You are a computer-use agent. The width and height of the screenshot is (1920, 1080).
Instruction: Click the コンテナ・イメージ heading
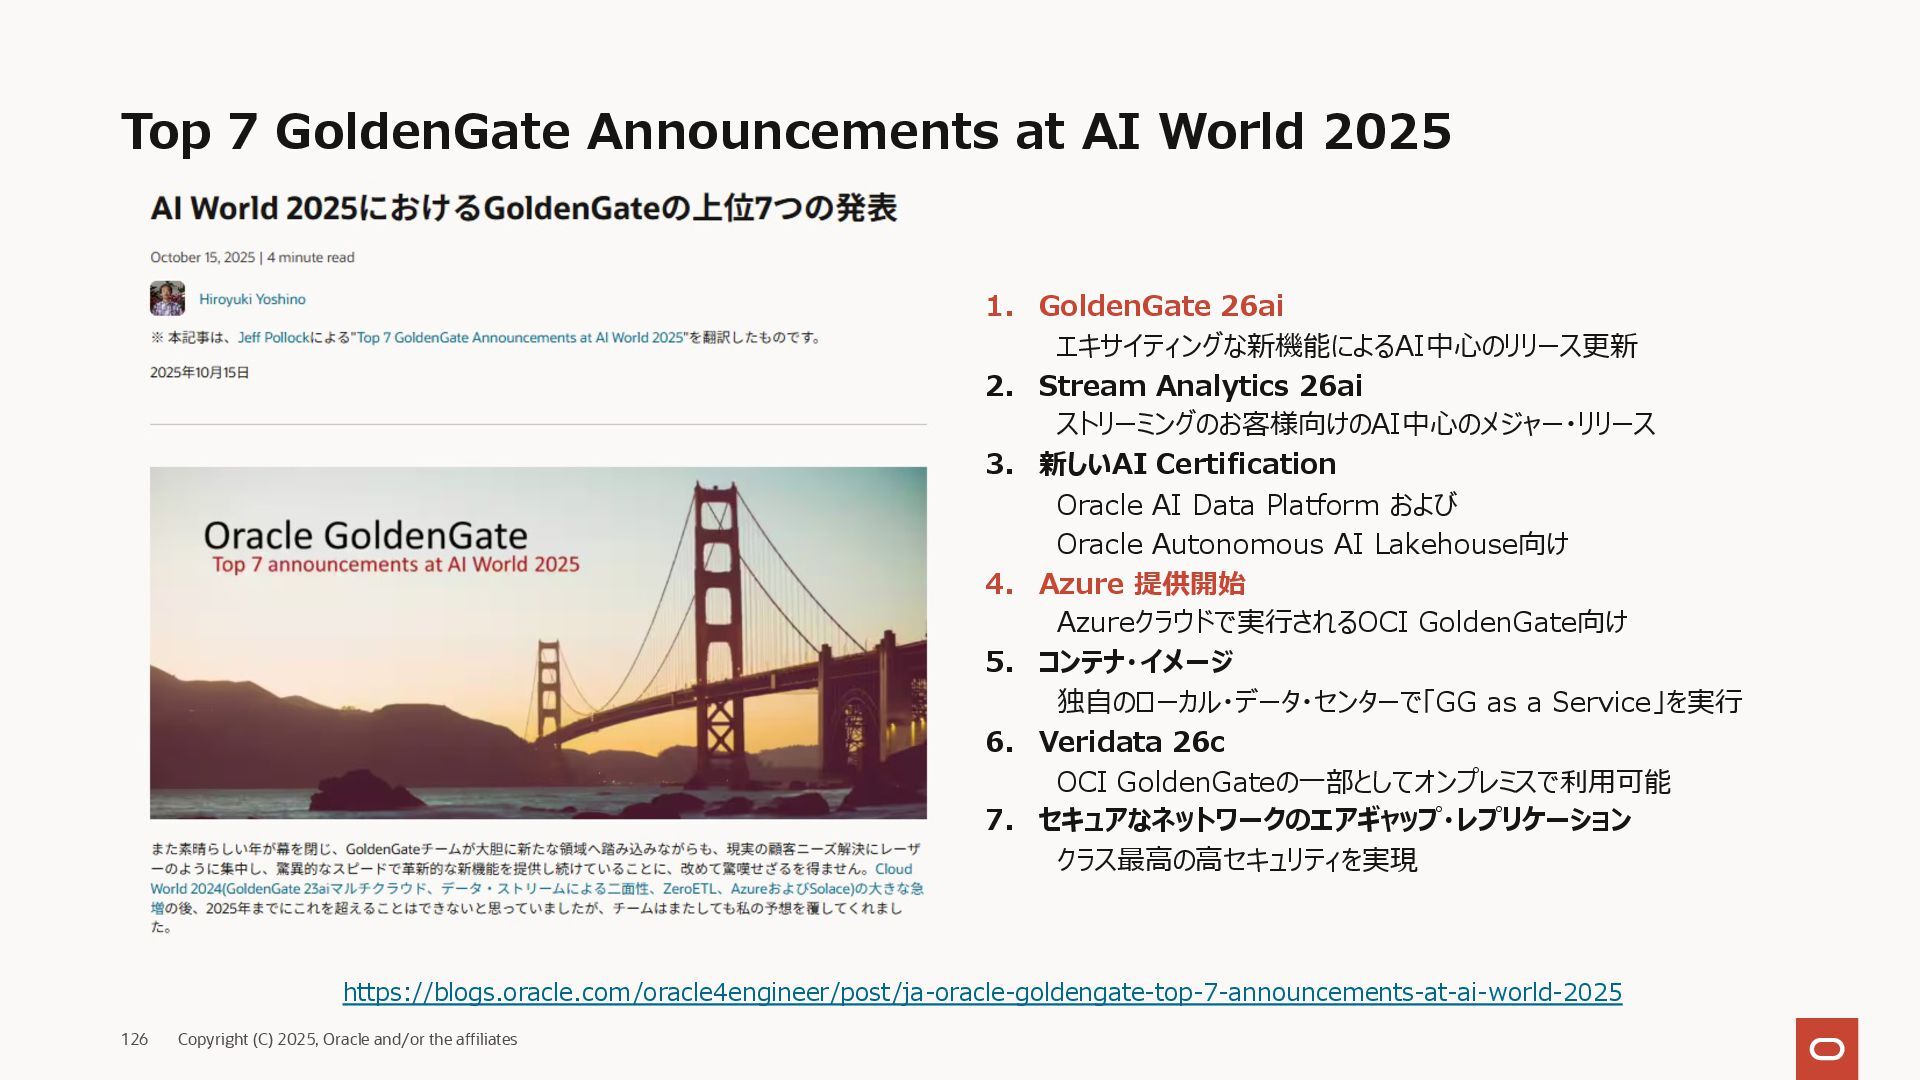[1135, 662]
